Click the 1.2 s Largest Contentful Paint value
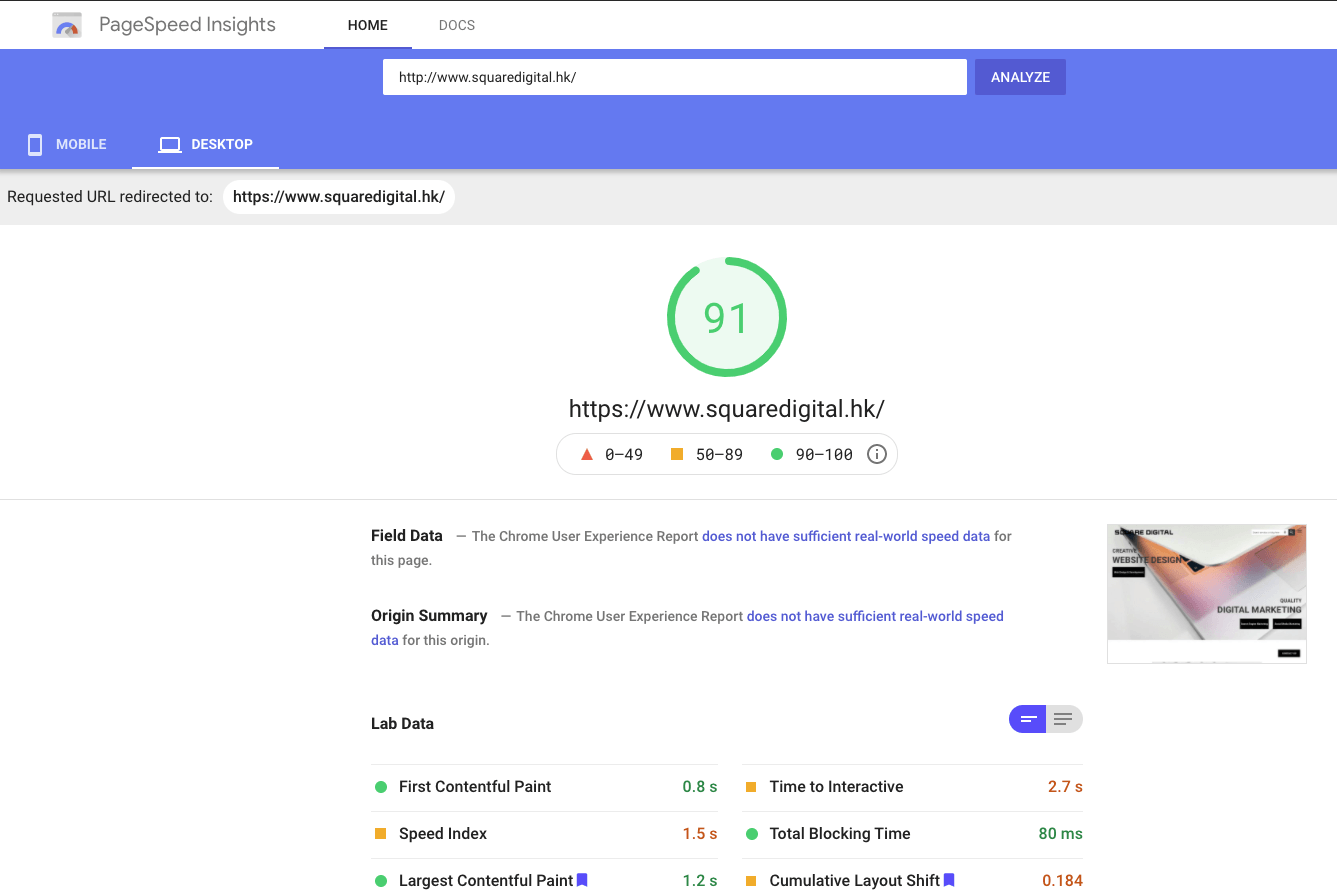The image size is (1337, 892). 700,881
